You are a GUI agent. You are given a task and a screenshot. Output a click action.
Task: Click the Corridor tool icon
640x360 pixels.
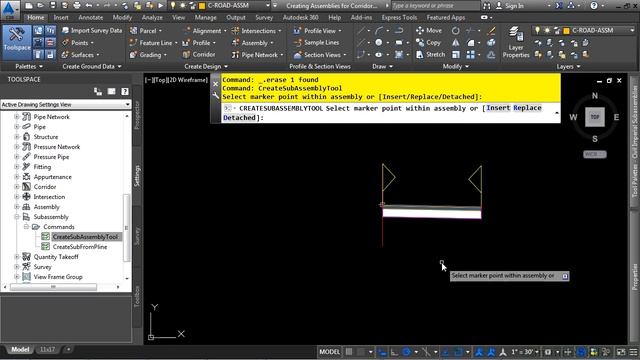pyautogui.click(x=187, y=54)
